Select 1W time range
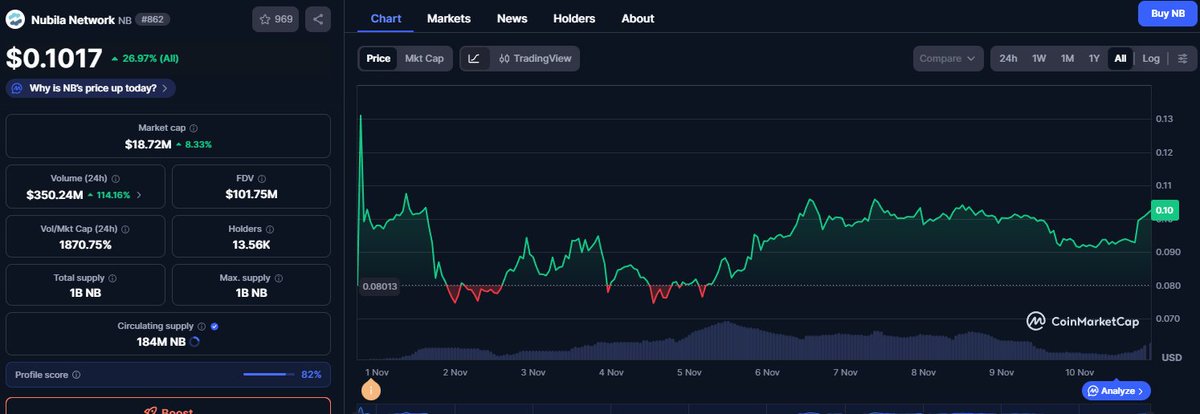The width and height of the screenshot is (1200, 414). pyautogui.click(x=1039, y=58)
